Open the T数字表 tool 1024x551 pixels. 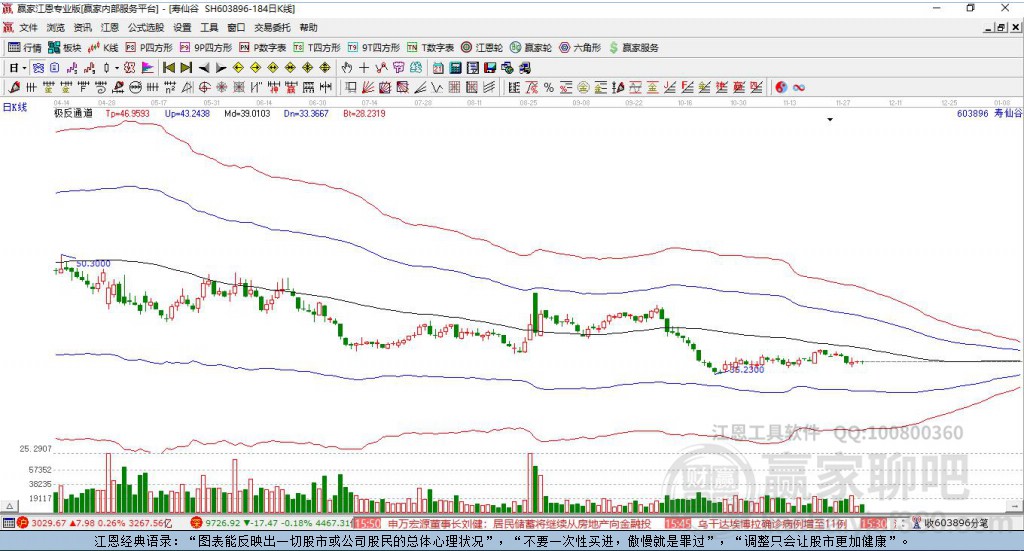430,48
